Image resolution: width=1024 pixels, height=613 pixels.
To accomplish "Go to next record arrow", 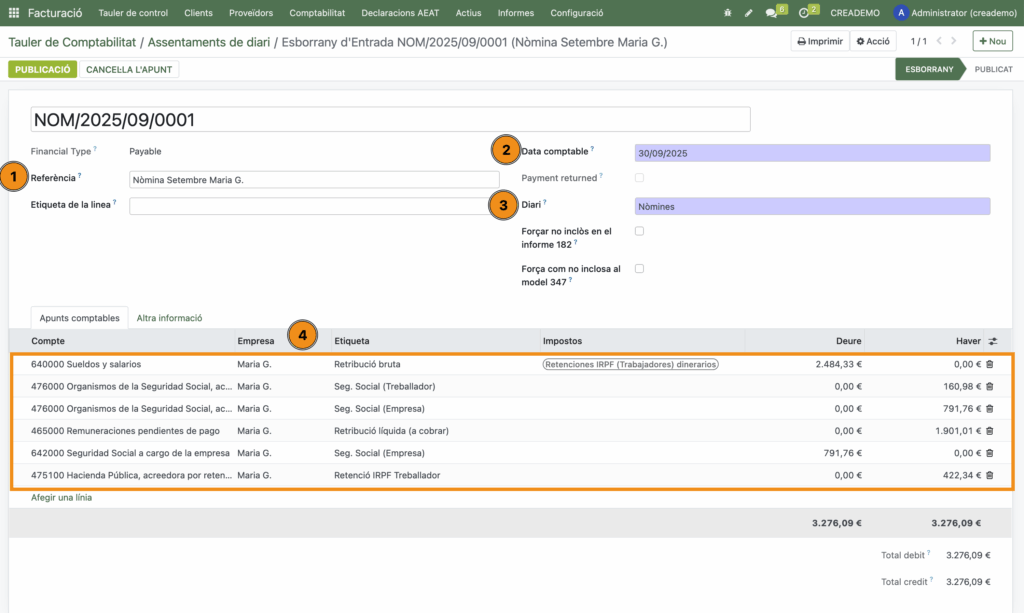I will pyautogui.click(x=954, y=42).
